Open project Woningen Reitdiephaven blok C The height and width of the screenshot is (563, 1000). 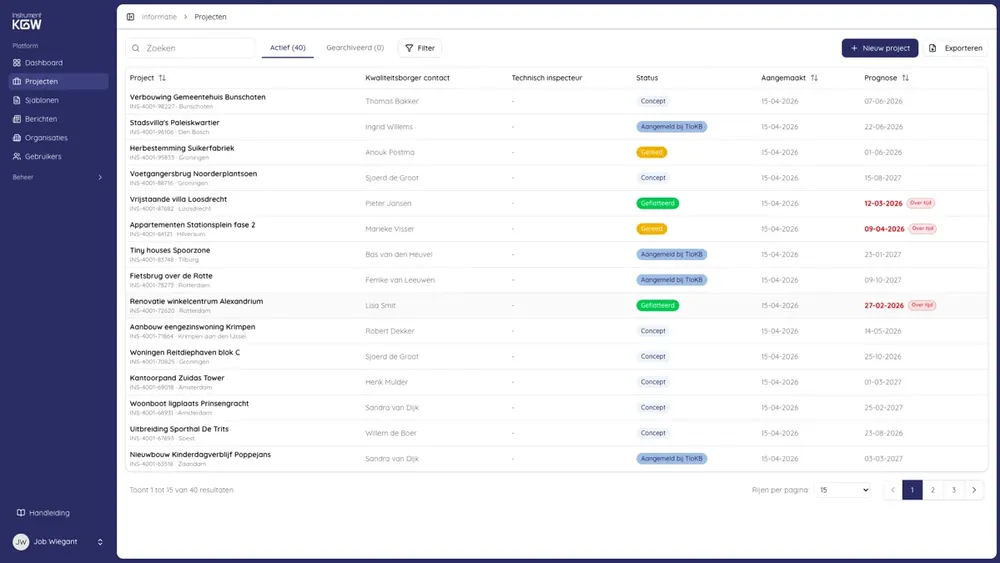point(184,352)
